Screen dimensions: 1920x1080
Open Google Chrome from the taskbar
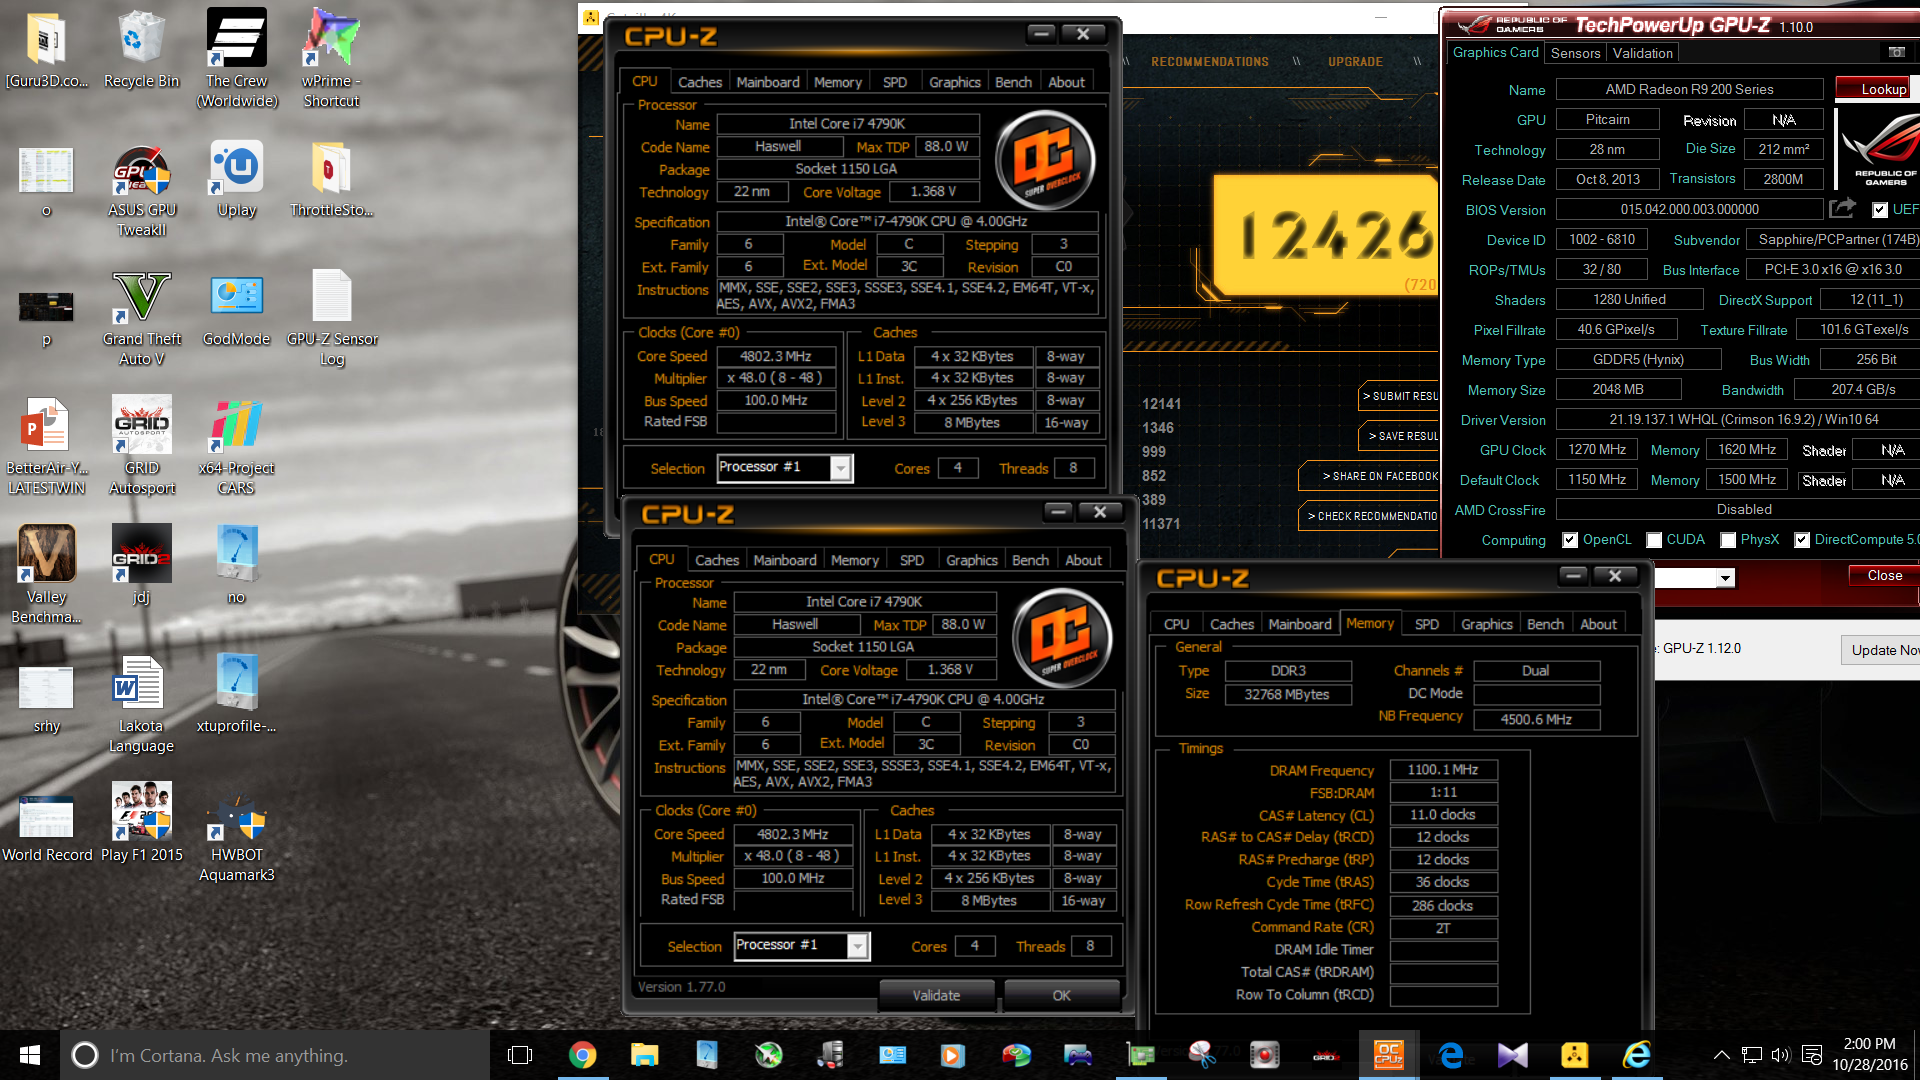(x=582, y=1055)
